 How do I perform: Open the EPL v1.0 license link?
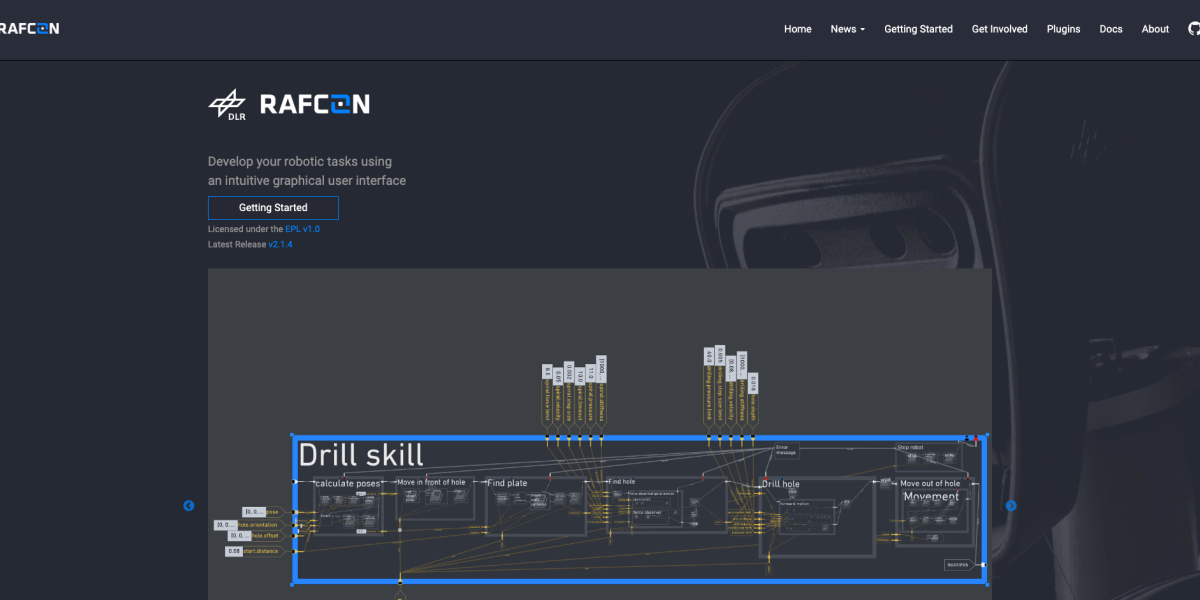[x=302, y=229]
